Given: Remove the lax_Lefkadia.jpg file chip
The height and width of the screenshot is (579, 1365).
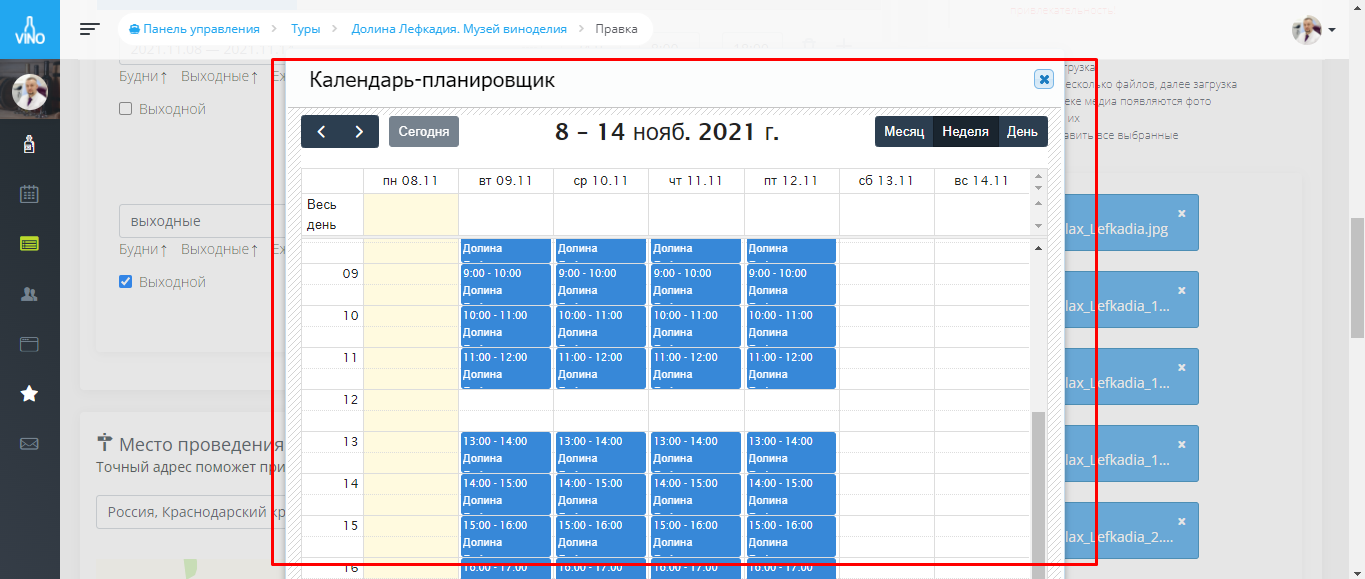Looking at the screenshot, I should tap(1181, 213).
